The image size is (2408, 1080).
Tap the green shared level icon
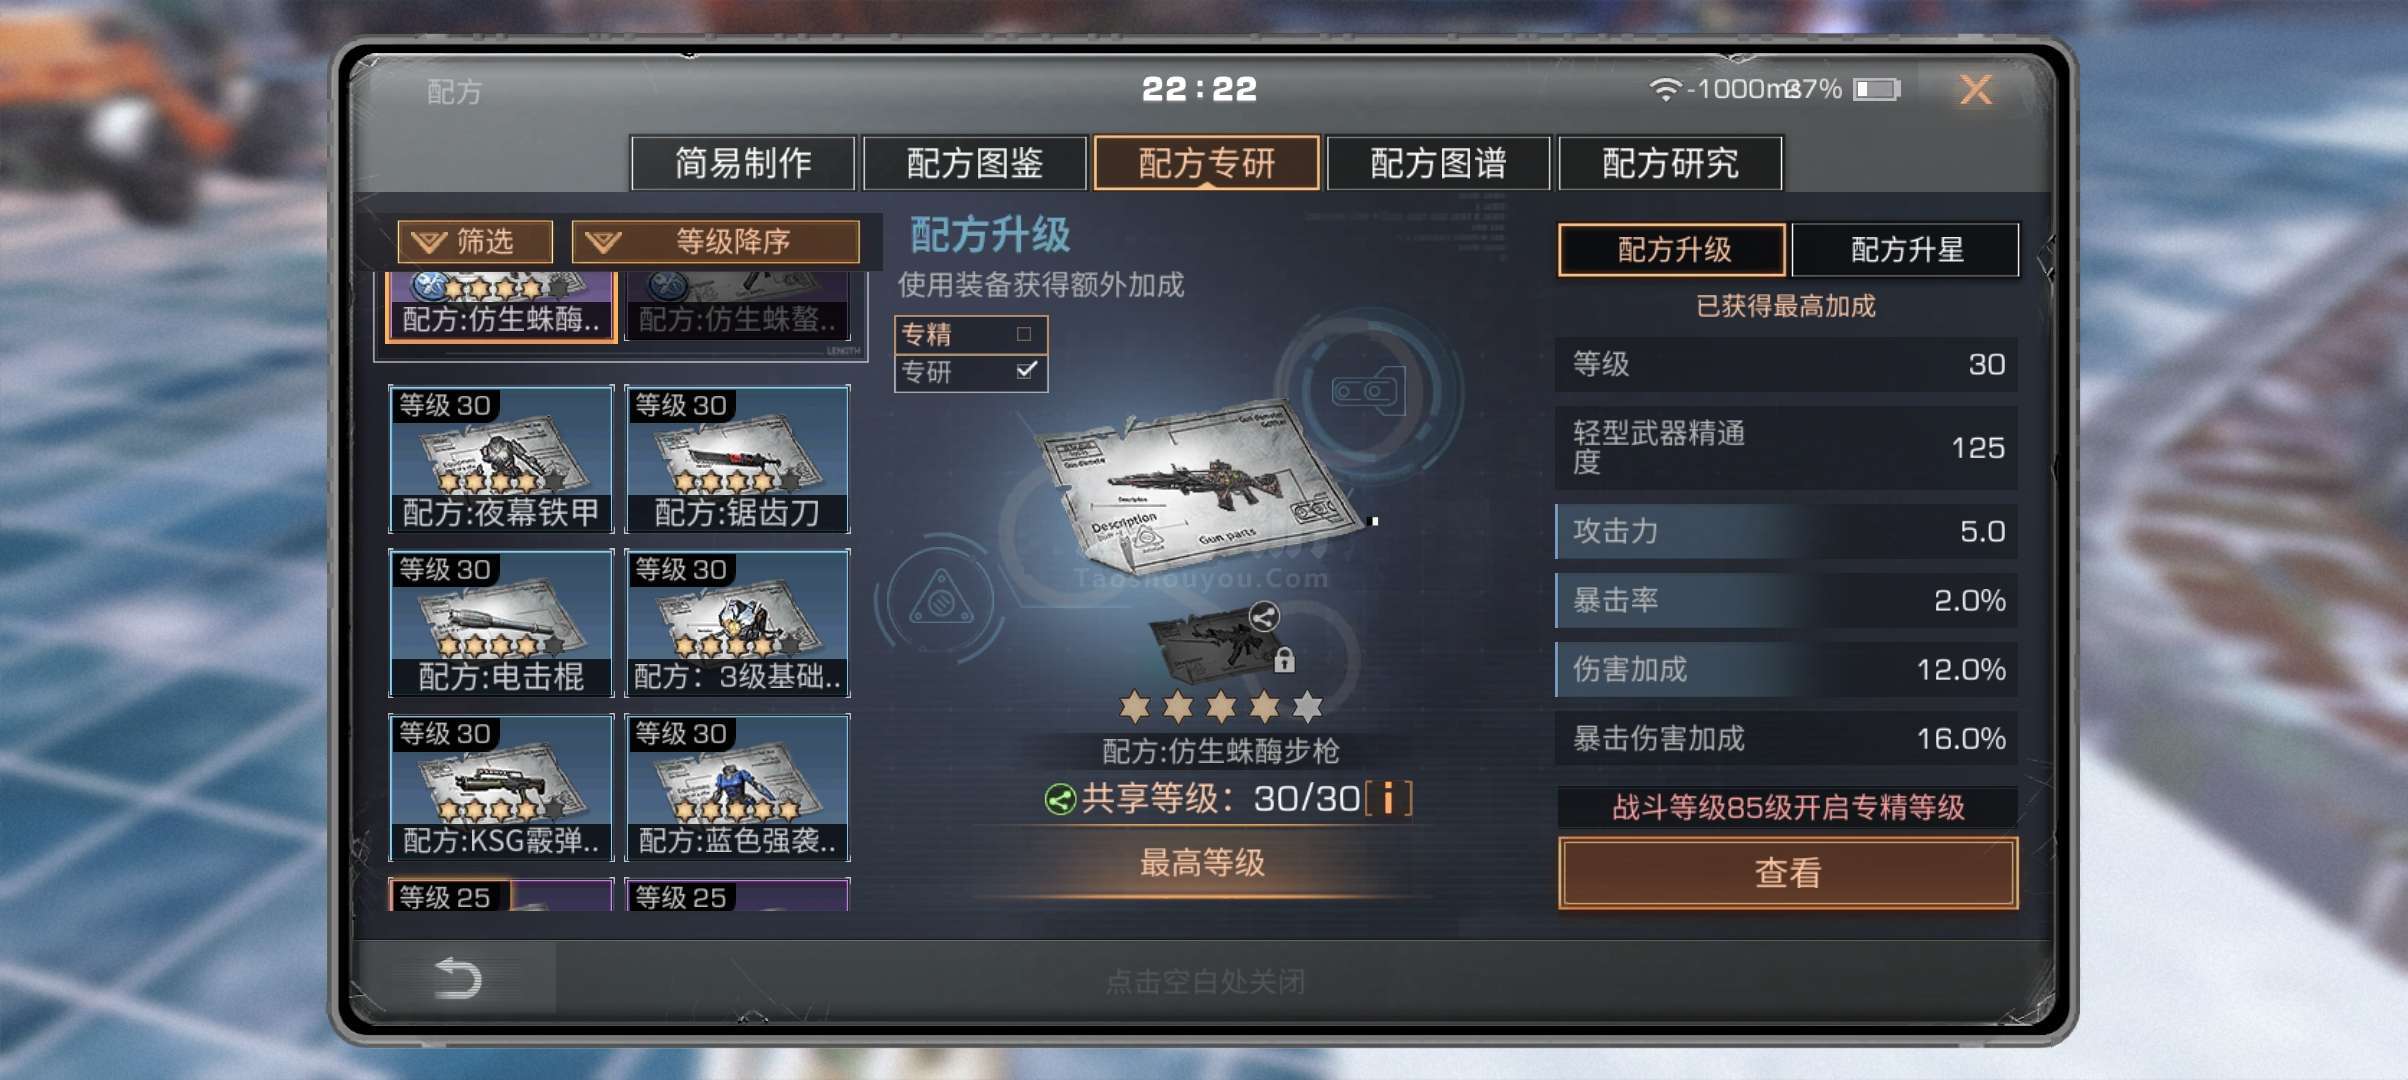click(1059, 799)
